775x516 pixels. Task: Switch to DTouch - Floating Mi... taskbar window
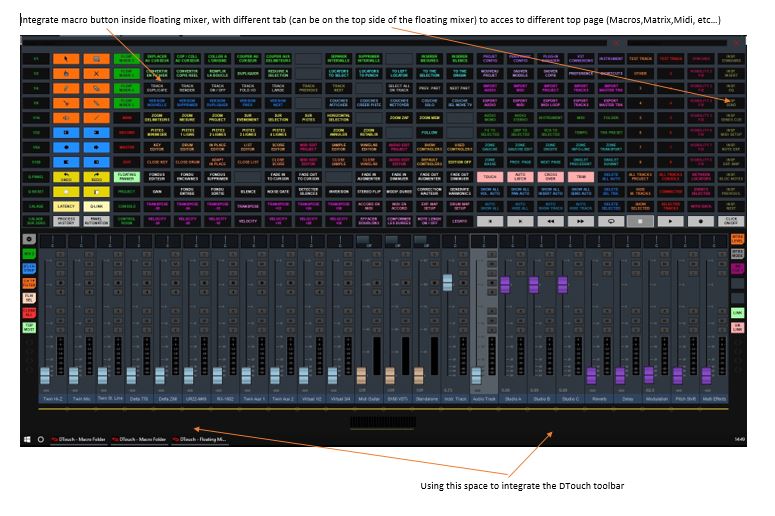pyautogui.click(x=199, y=439)
